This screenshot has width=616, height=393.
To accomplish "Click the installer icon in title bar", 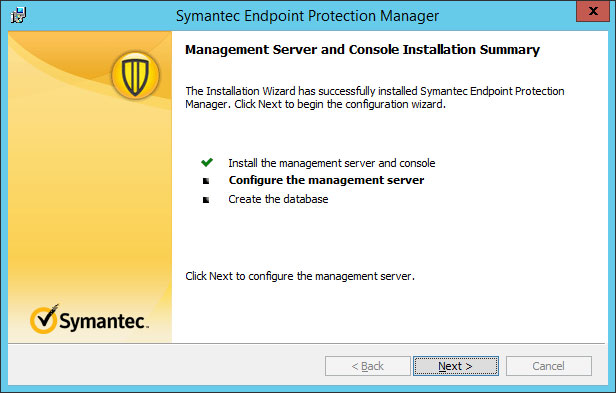I will 18,16.
